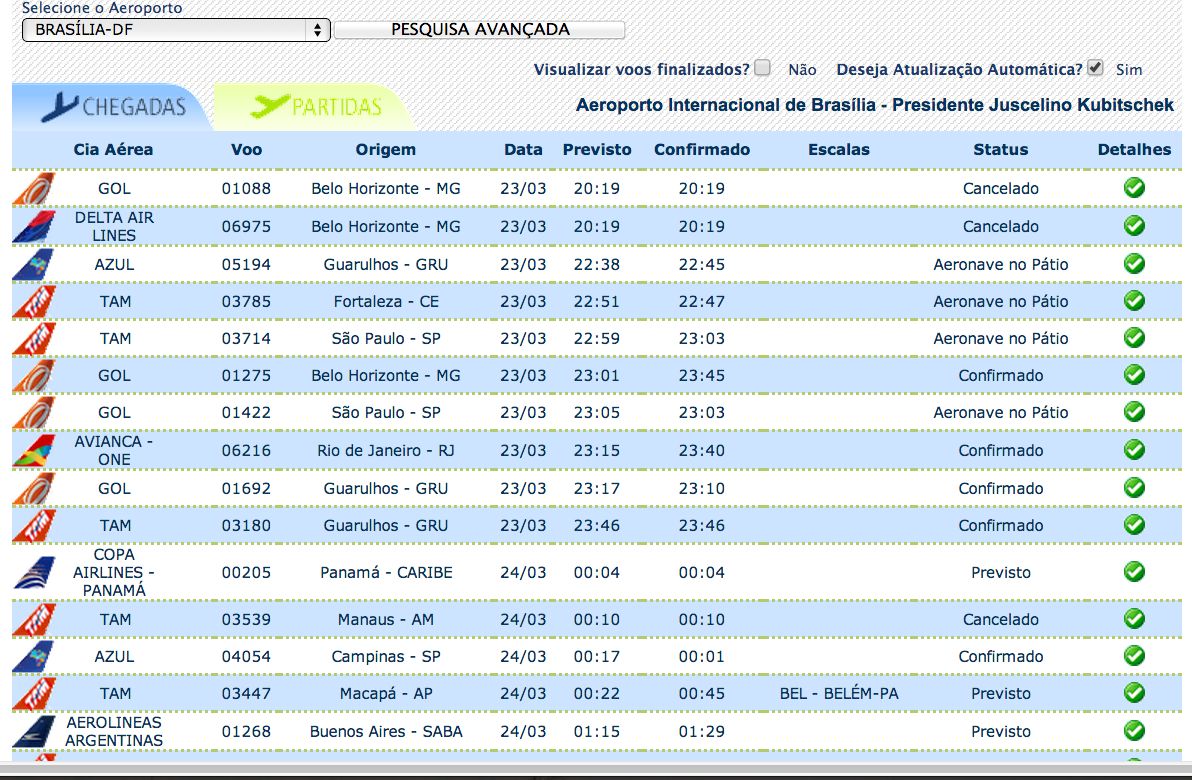Image resolution: width=1192 pixels, height=780 pixels.
Task: Open details checkmark for Copa flight 00205
Action: coord(1134,572)
